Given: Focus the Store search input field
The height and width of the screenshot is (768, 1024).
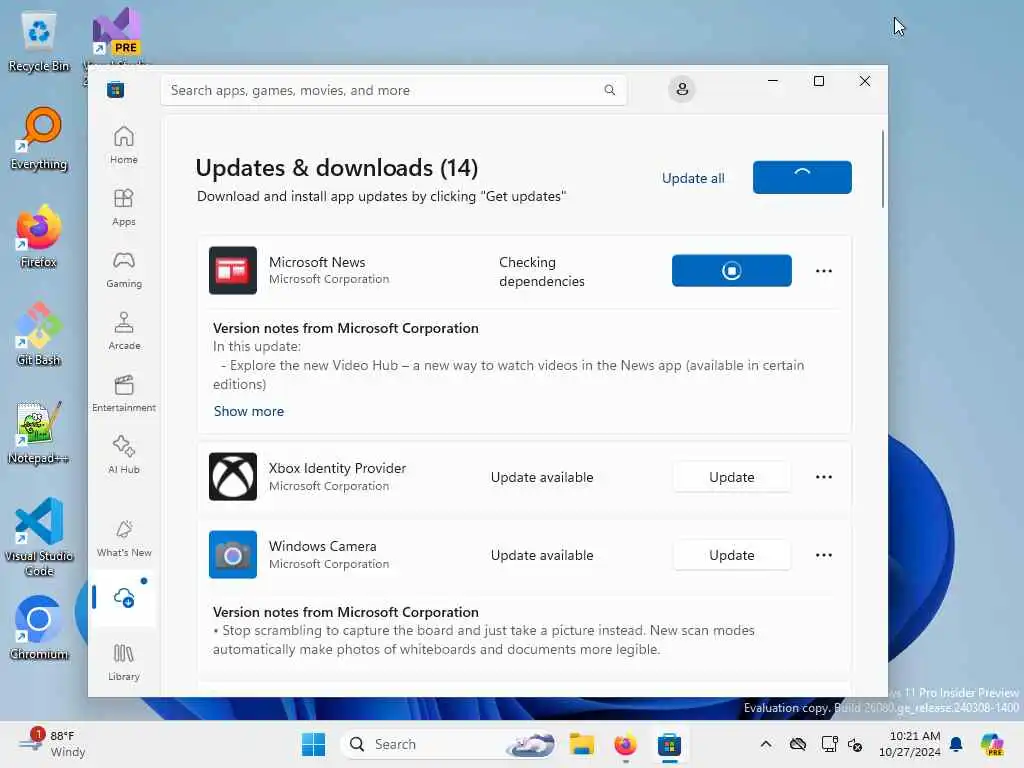Looking at the screenshot, I should [393, 90].
